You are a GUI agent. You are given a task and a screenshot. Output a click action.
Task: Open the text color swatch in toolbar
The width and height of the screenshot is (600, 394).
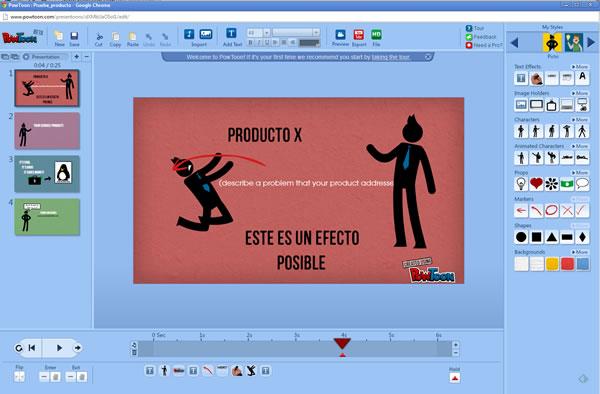[x=309, y=43]
